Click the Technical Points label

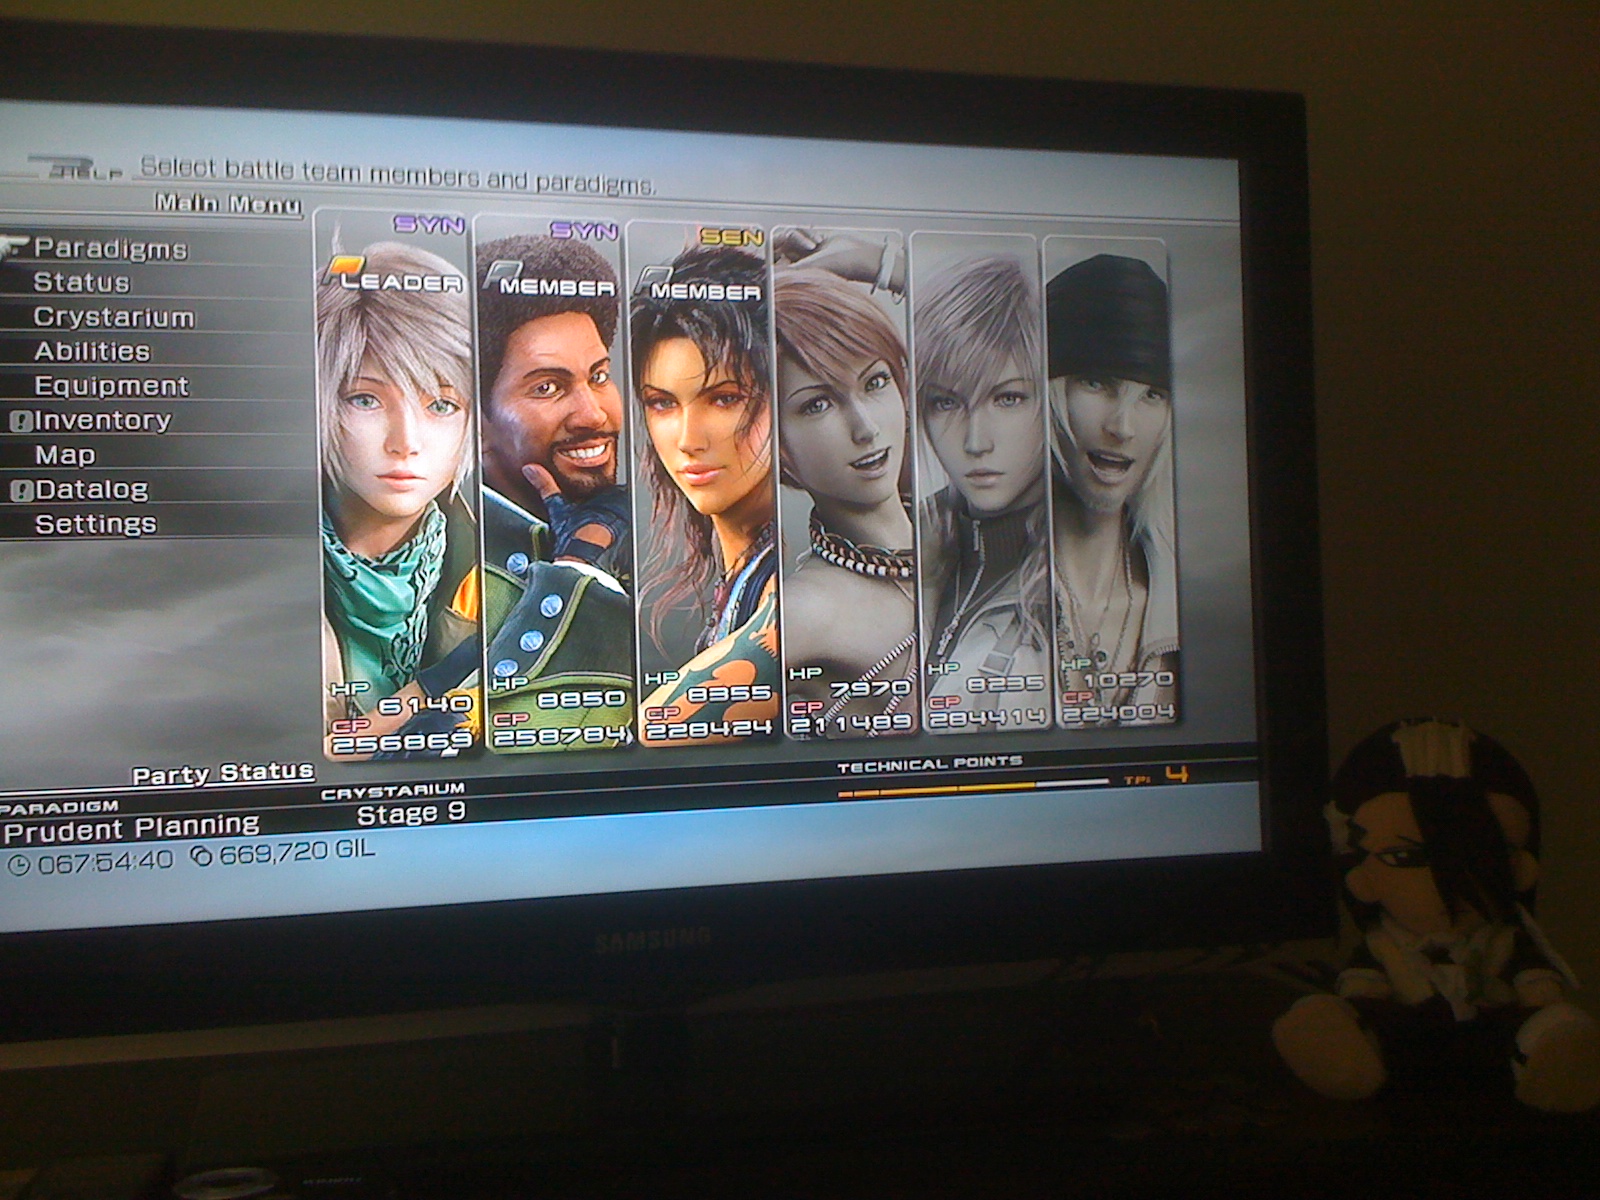[930, 765]
